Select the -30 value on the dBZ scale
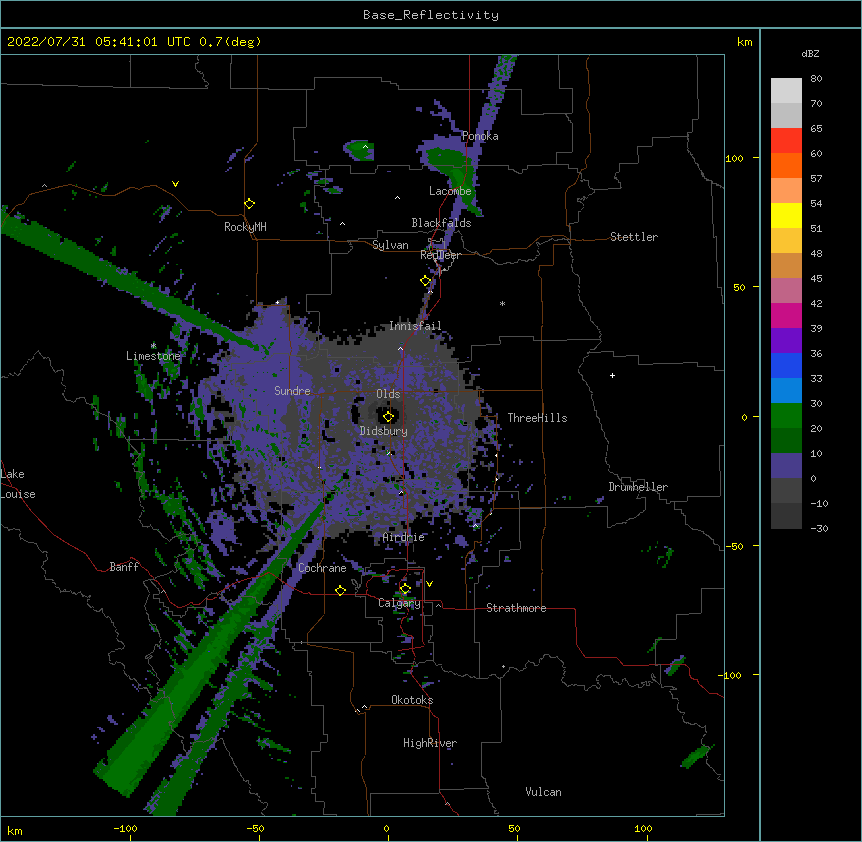Viewport: 862px width, 842px height. (x=819, y=529)
